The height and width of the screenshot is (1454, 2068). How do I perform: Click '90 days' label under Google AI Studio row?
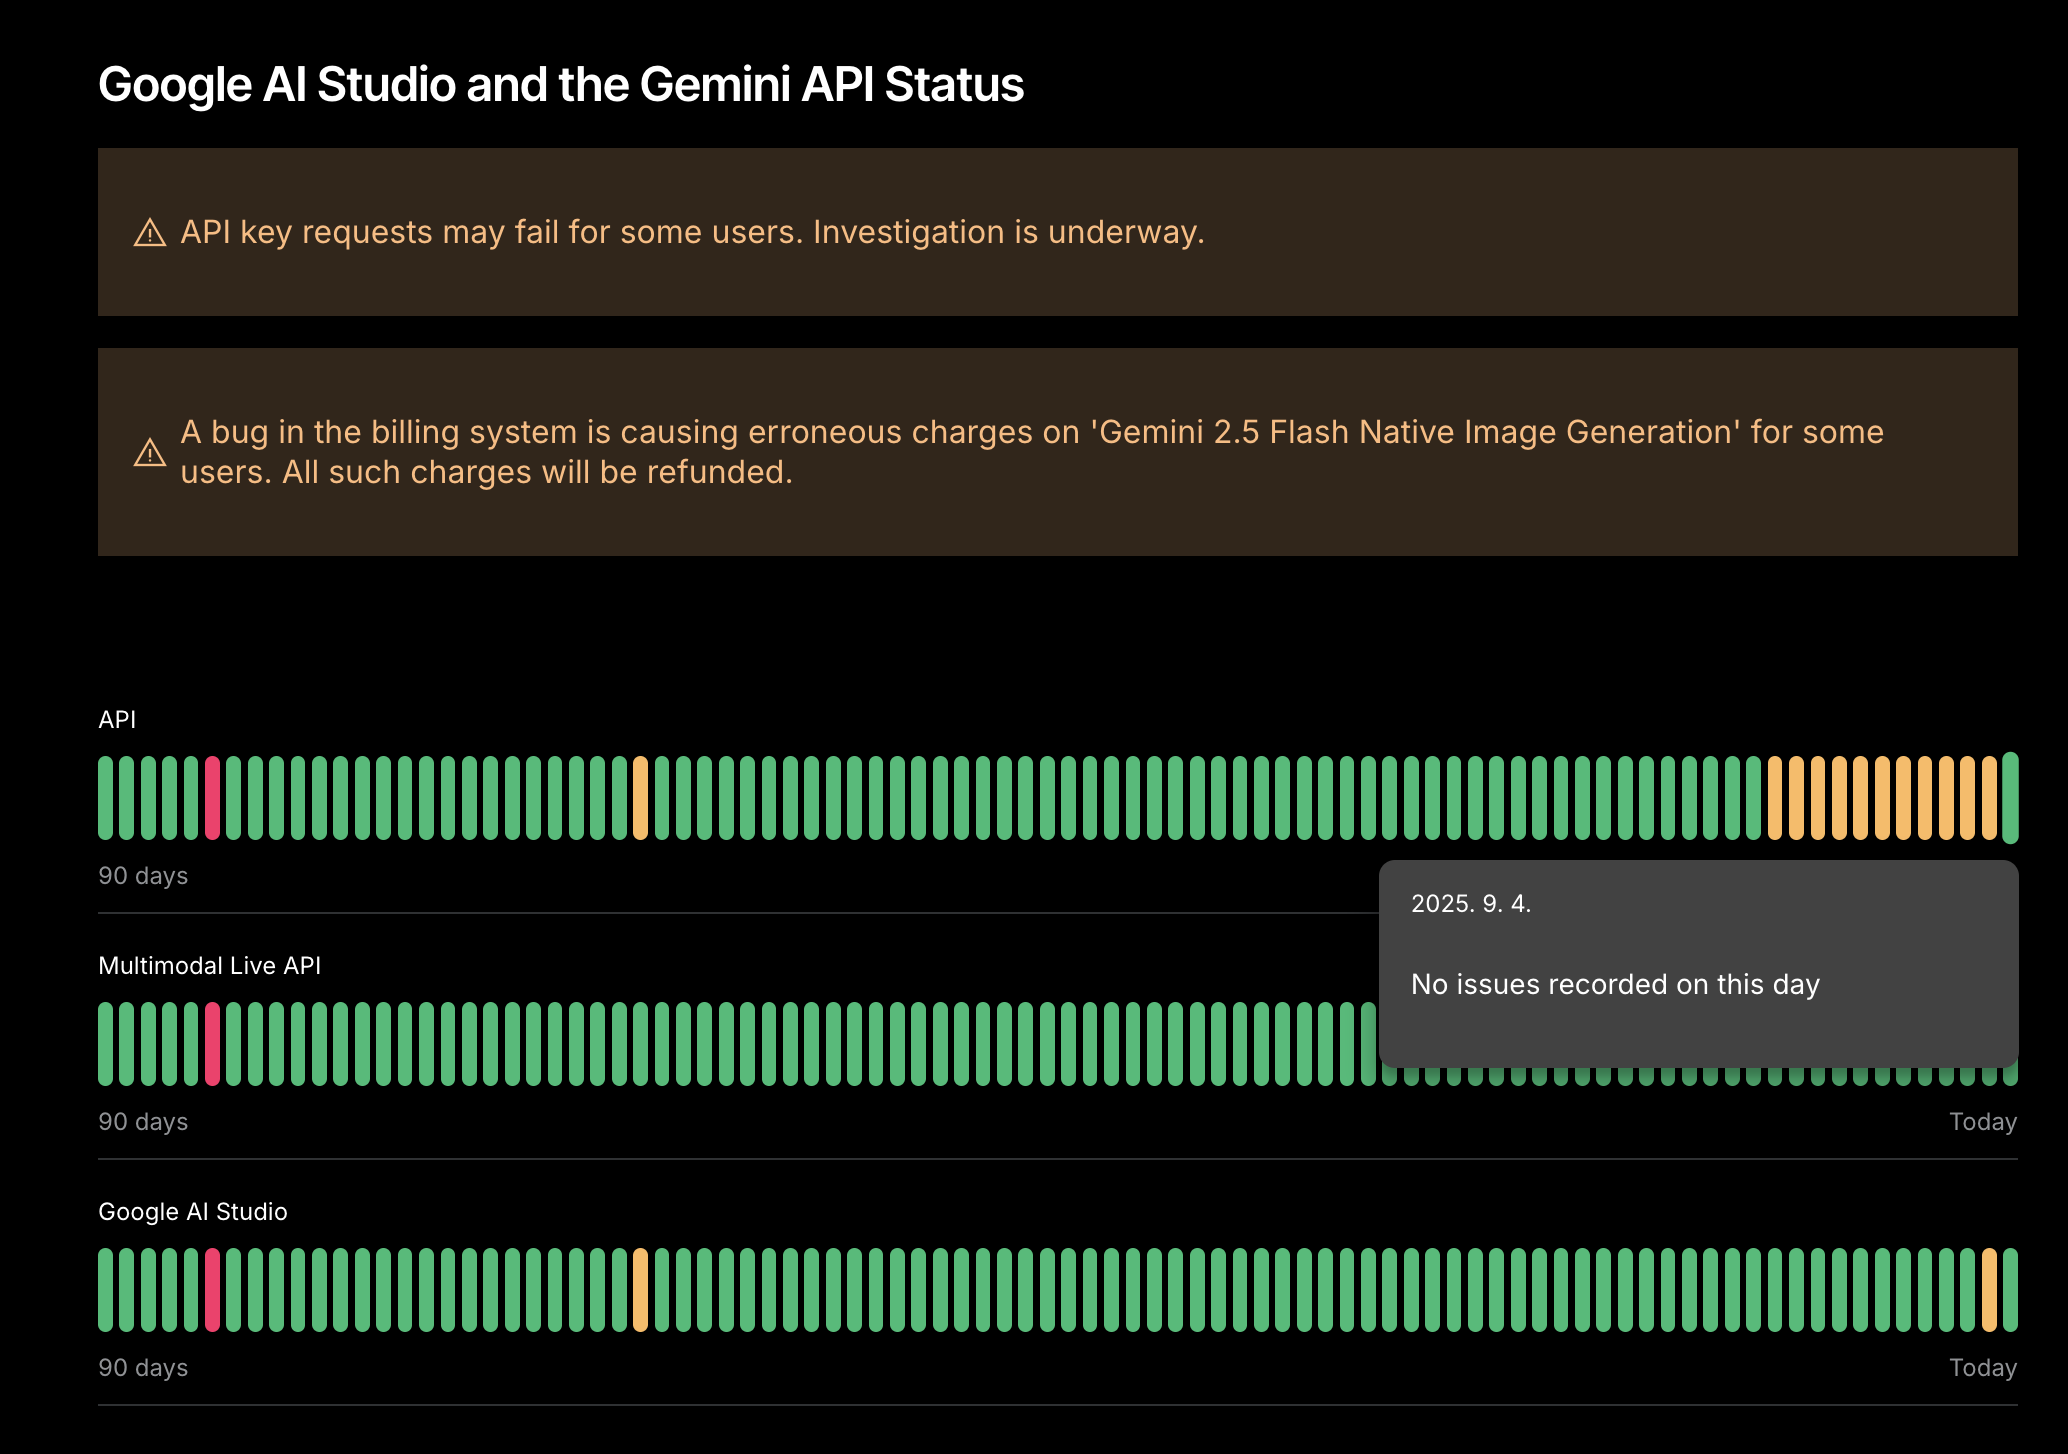(x=143, y=1367)
